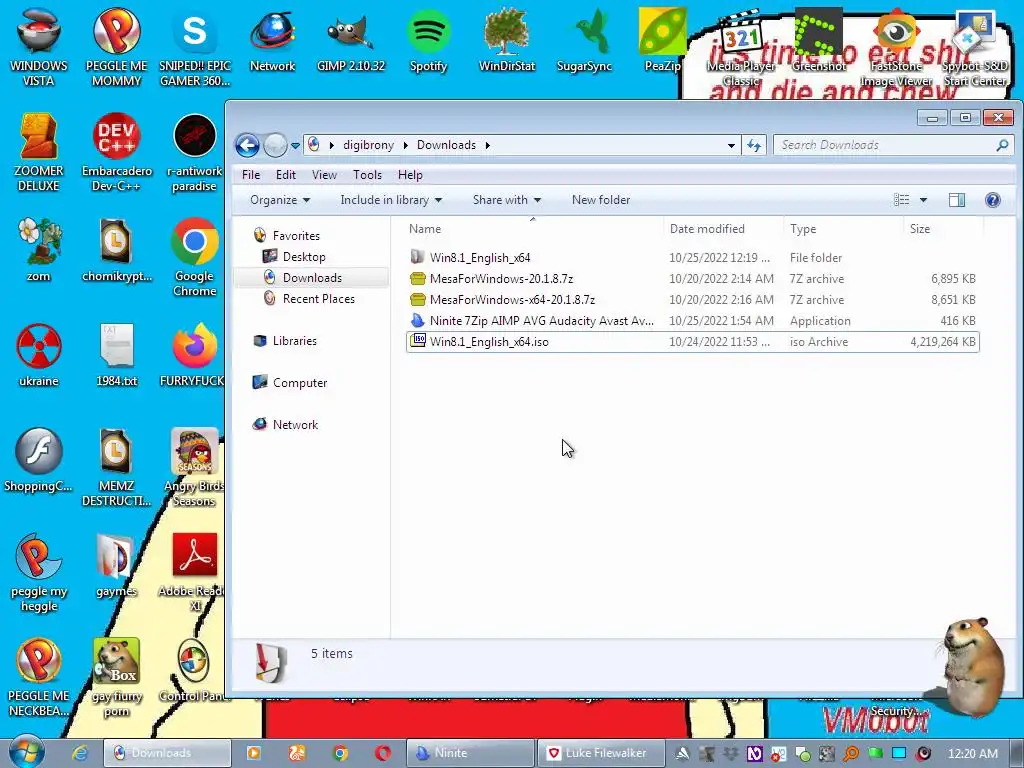Open the Share with dropdown

(x=507, y=200)
